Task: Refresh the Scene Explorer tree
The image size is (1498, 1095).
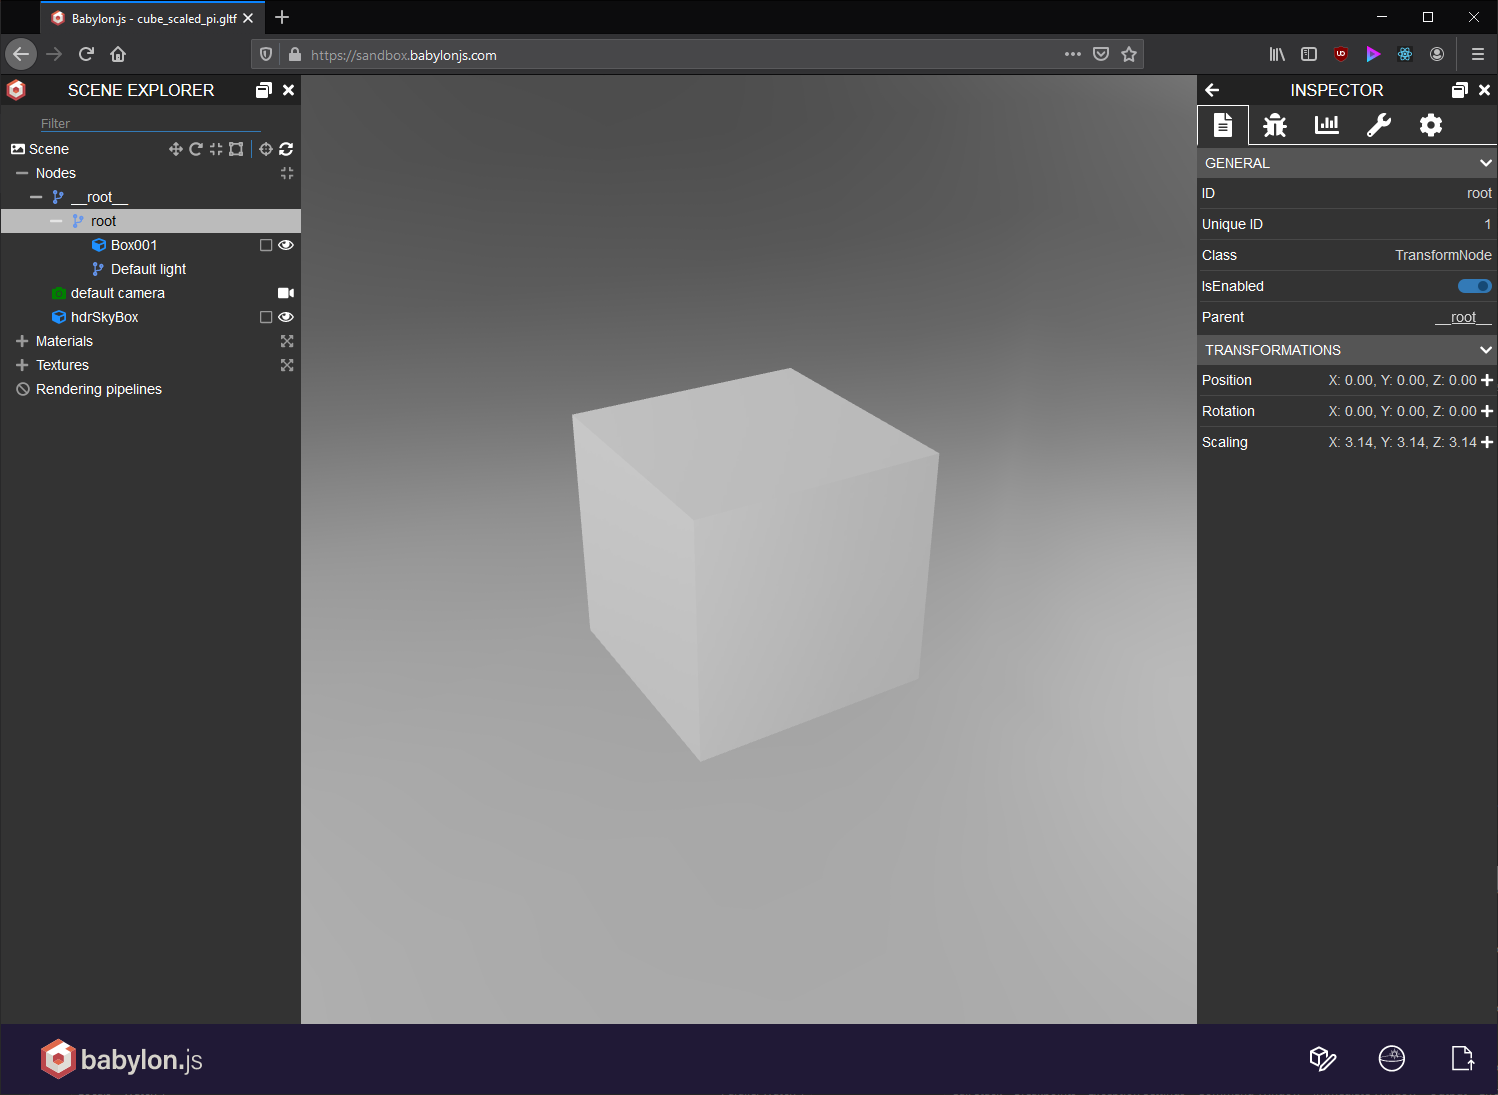Action: coord(286,148)
